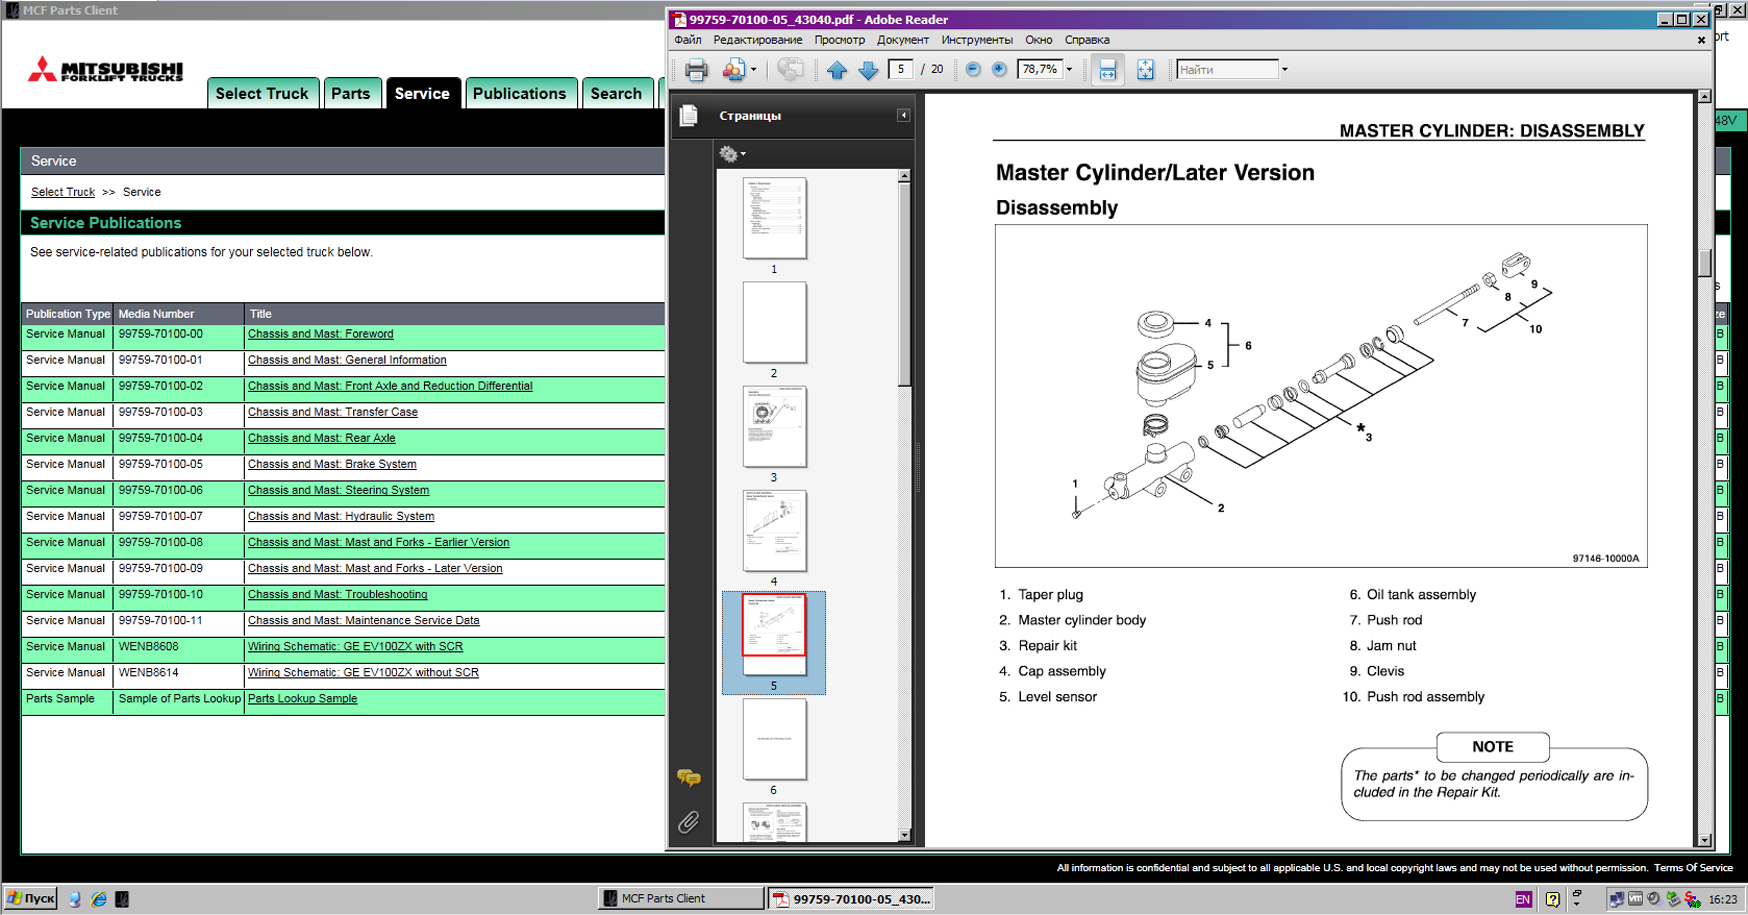Go to previous page with up arrow
Viewport: 1748px width, 915px height.
click(837, 70)
